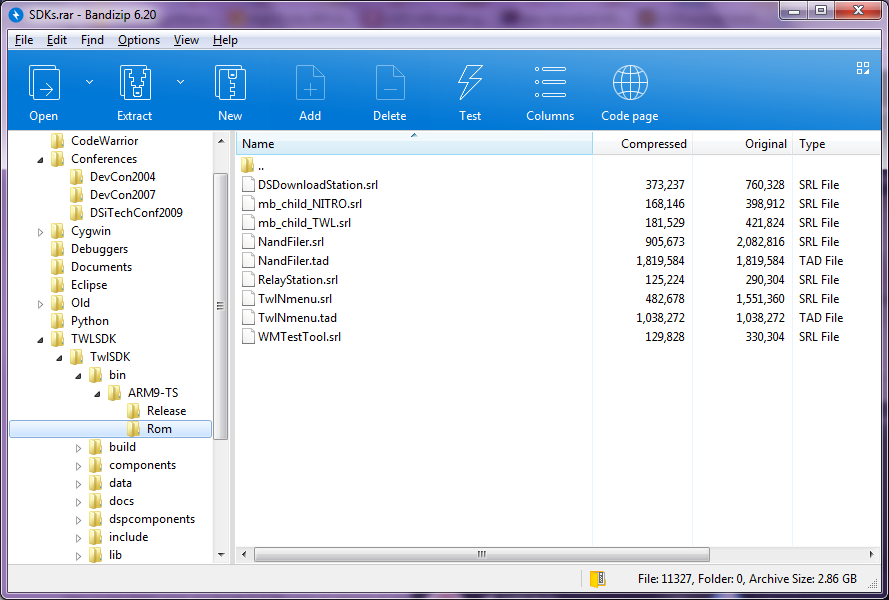889x600 pixels.
Task: Select the Release folder in tree
Action: (x=166, y=411)
